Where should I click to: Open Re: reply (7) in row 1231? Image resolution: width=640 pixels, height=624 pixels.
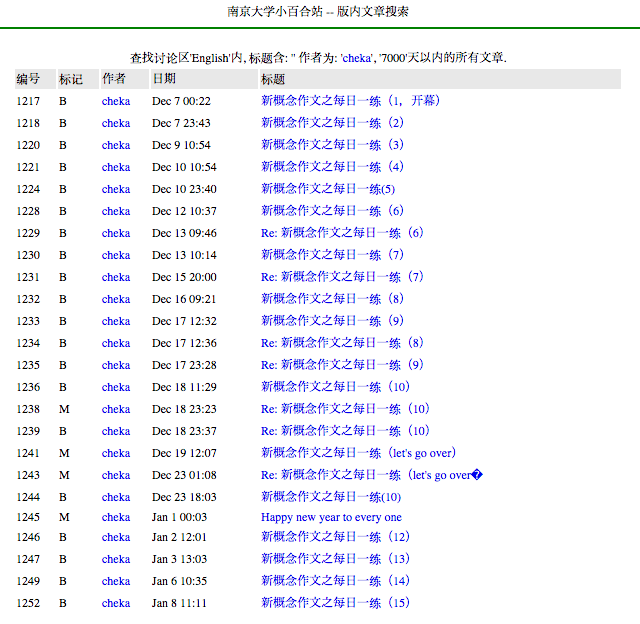(342, 277)
